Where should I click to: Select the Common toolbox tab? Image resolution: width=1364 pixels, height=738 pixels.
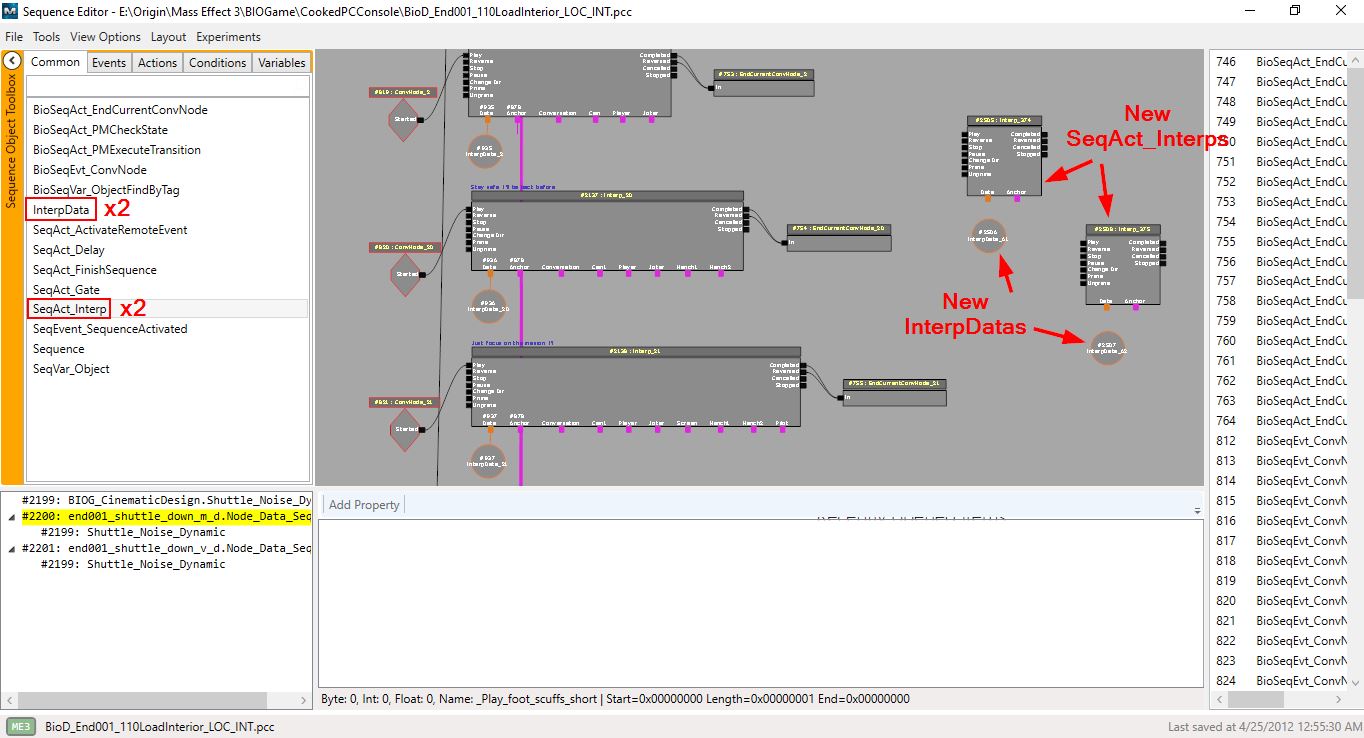click(56, 62)
